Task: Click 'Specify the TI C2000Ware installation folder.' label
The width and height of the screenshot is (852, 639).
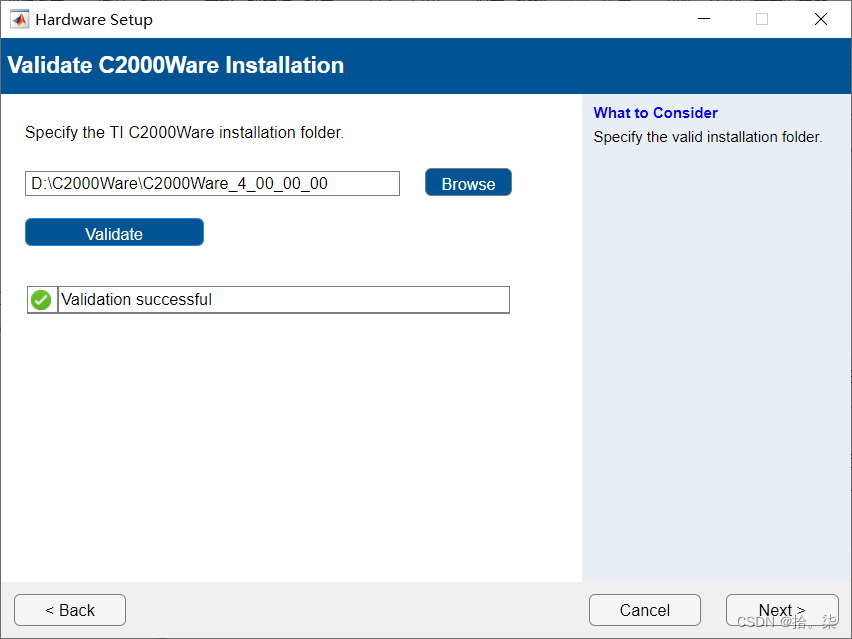Action: (184, 133)
